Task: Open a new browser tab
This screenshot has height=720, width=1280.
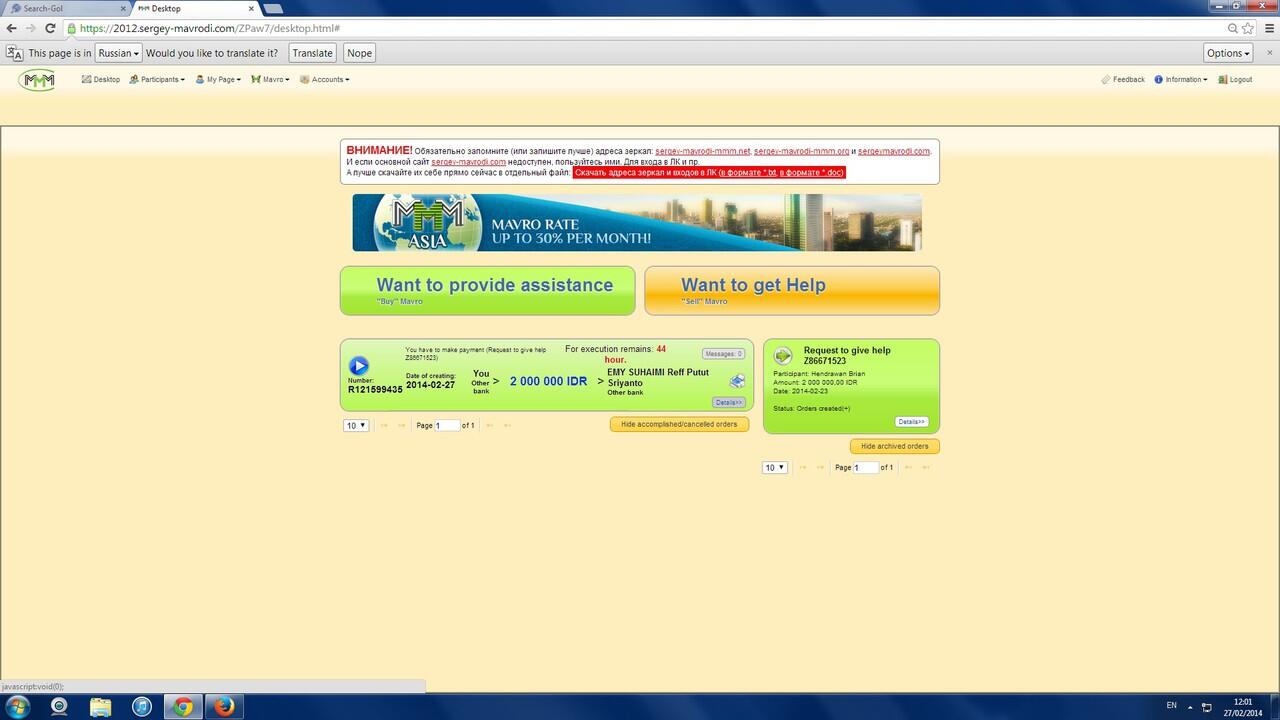Action: coord(272,9)
